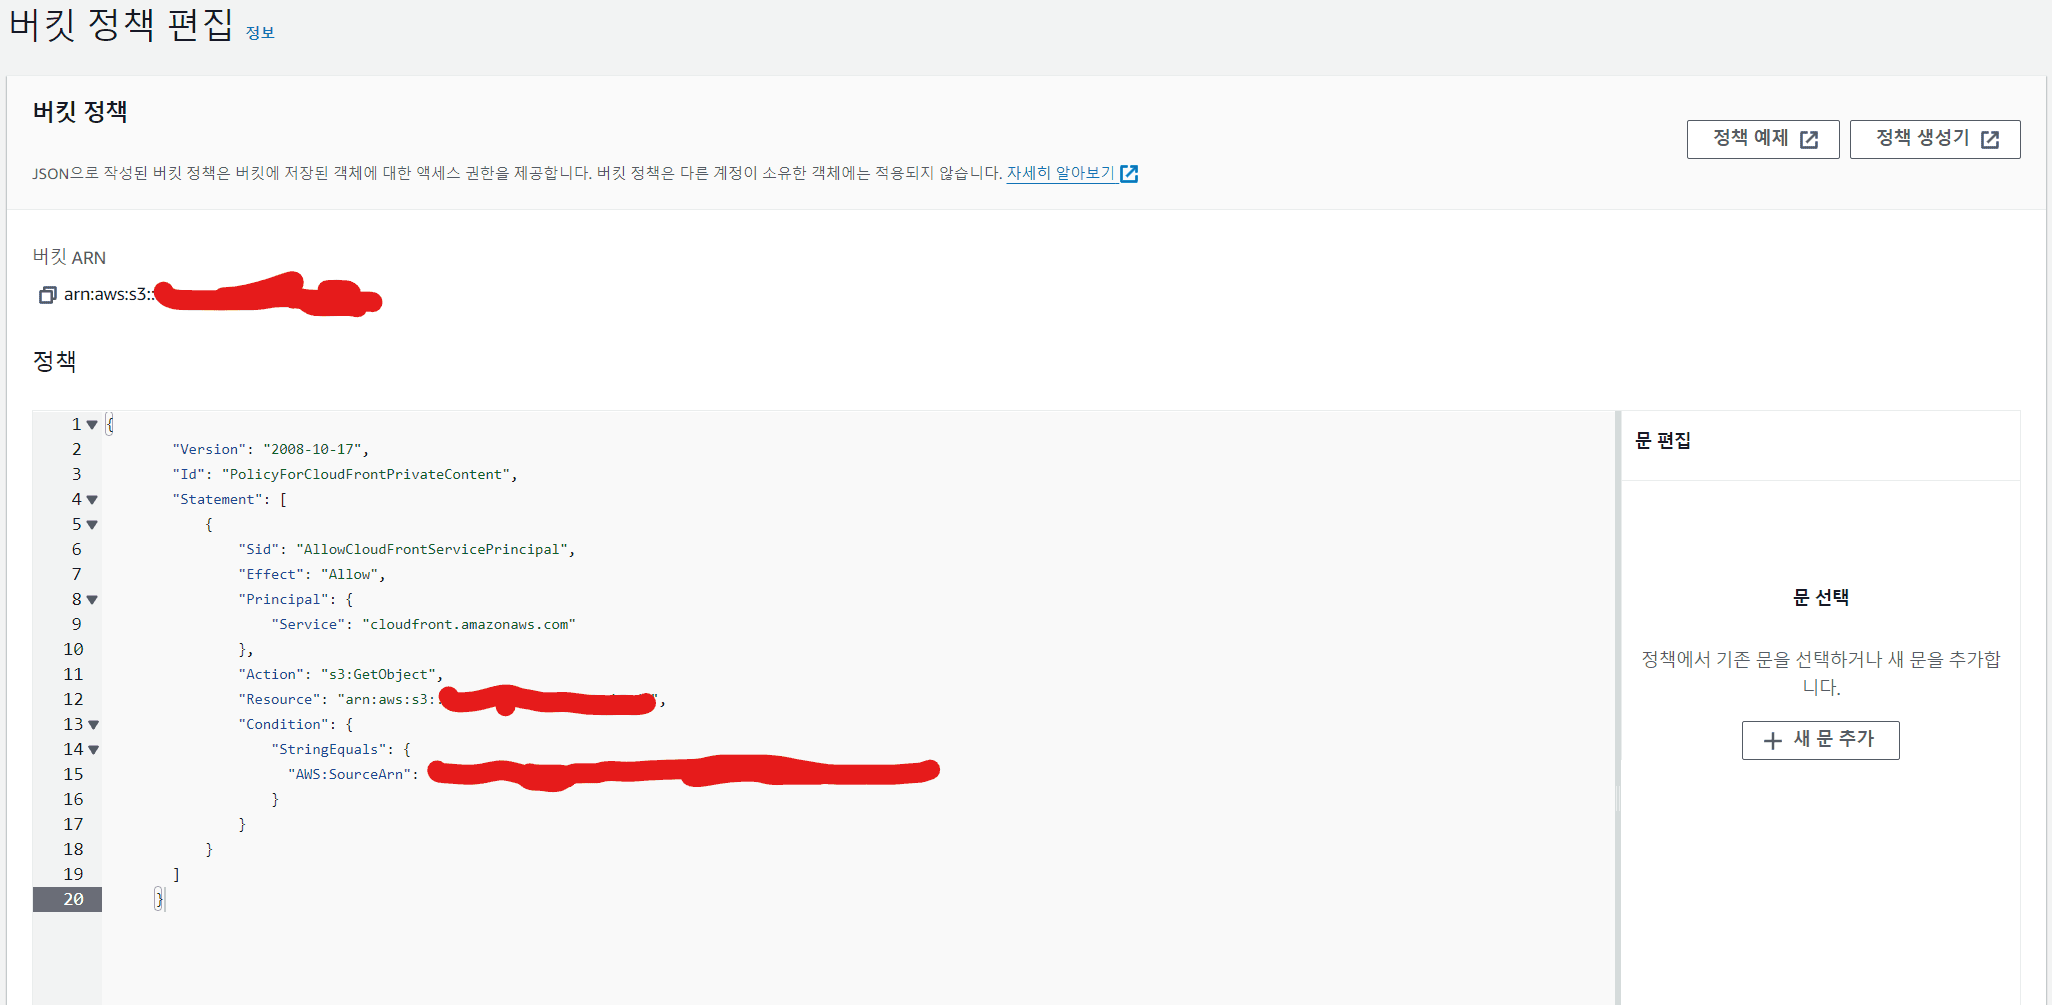Fold the statement object at line 5
Image resolution: width=2052 pixels, height=1005 pixels.
tap(92, 525)
